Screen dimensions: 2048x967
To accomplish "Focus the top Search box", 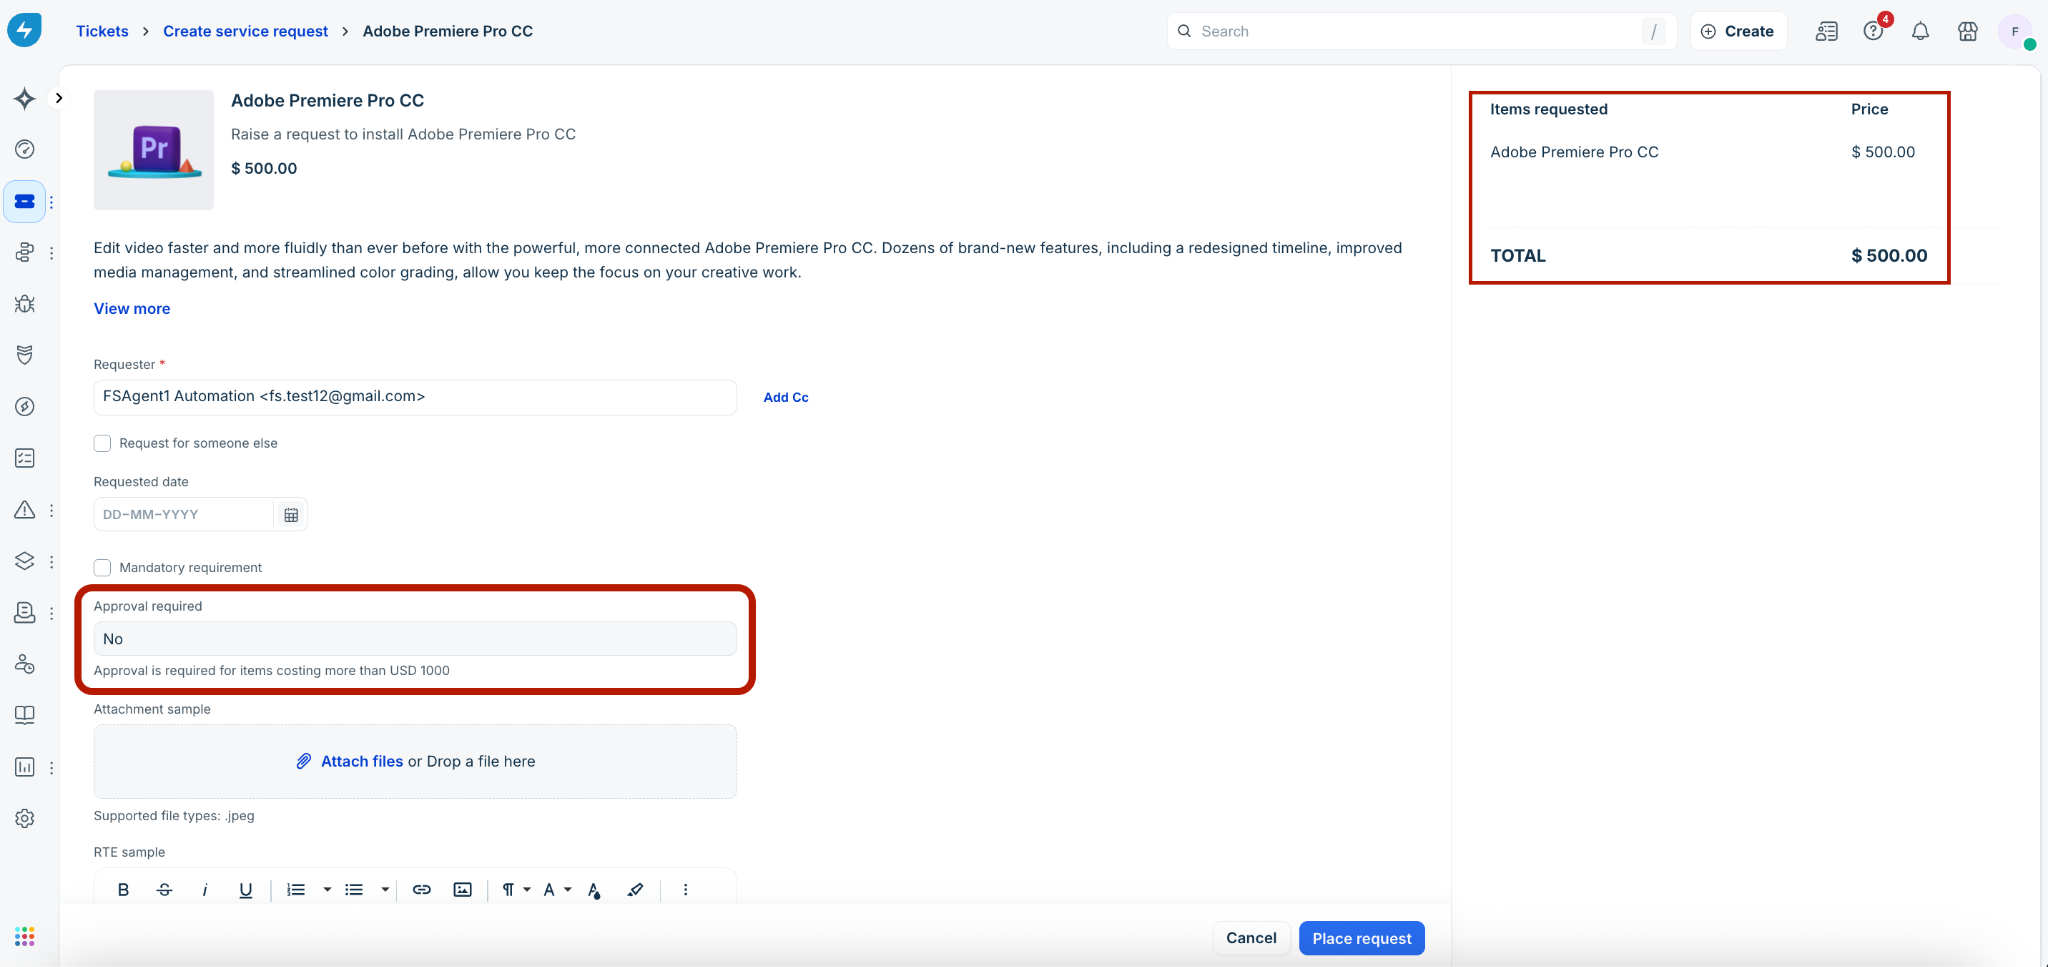I will point(1421,31).
